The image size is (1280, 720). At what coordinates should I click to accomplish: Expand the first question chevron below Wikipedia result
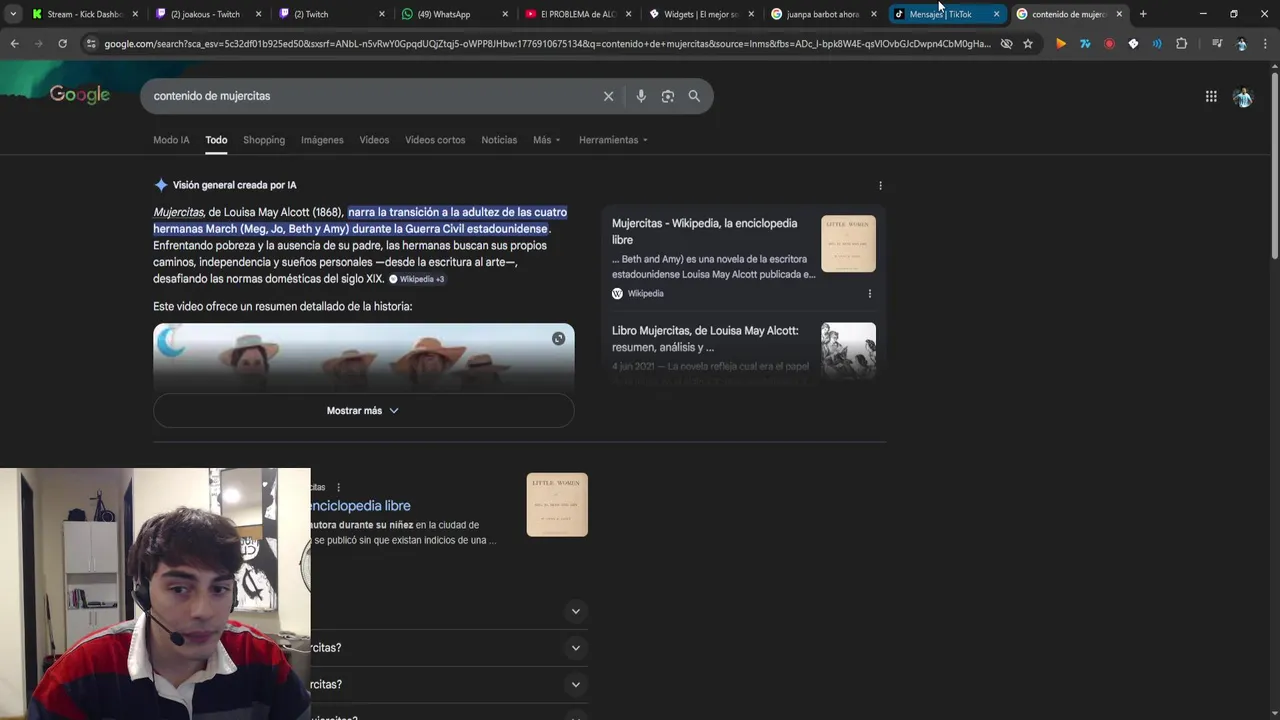[x=575, y=611]
